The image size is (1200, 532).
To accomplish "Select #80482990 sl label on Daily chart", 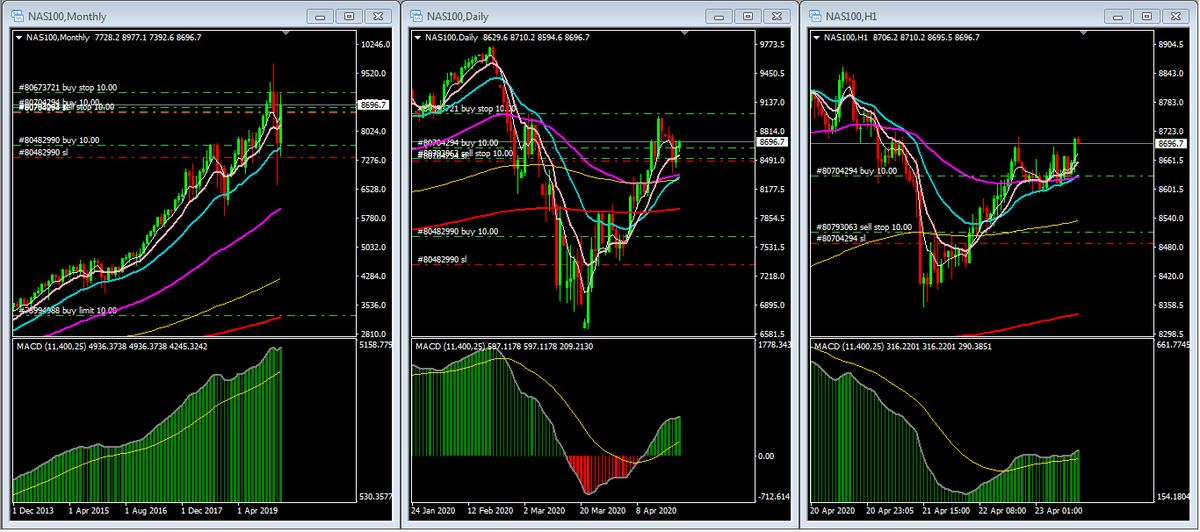I will [x=442, y=260].
